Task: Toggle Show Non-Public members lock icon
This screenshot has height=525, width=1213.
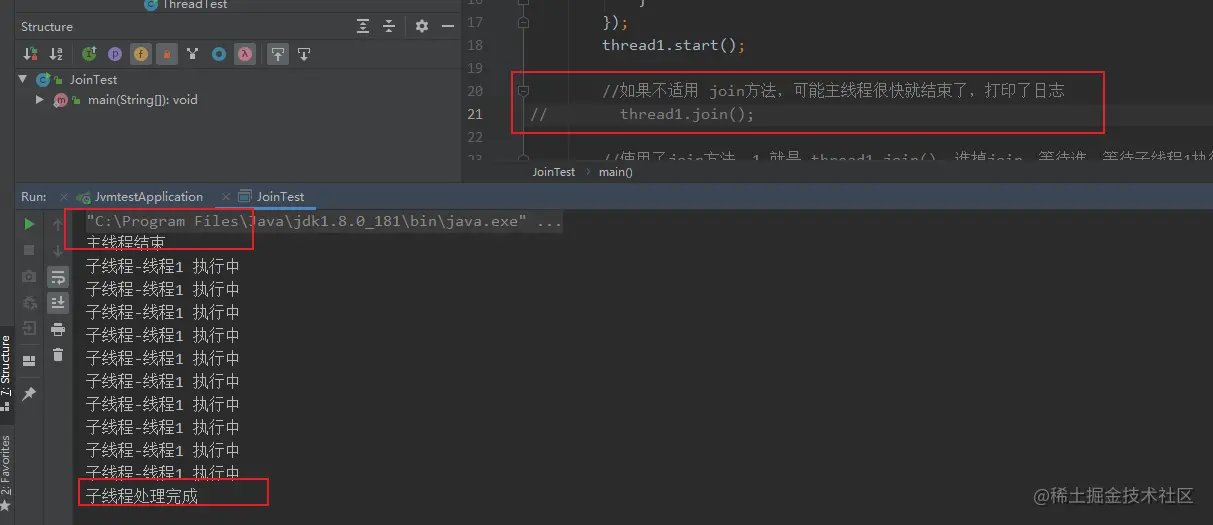Action: [167, 54]
